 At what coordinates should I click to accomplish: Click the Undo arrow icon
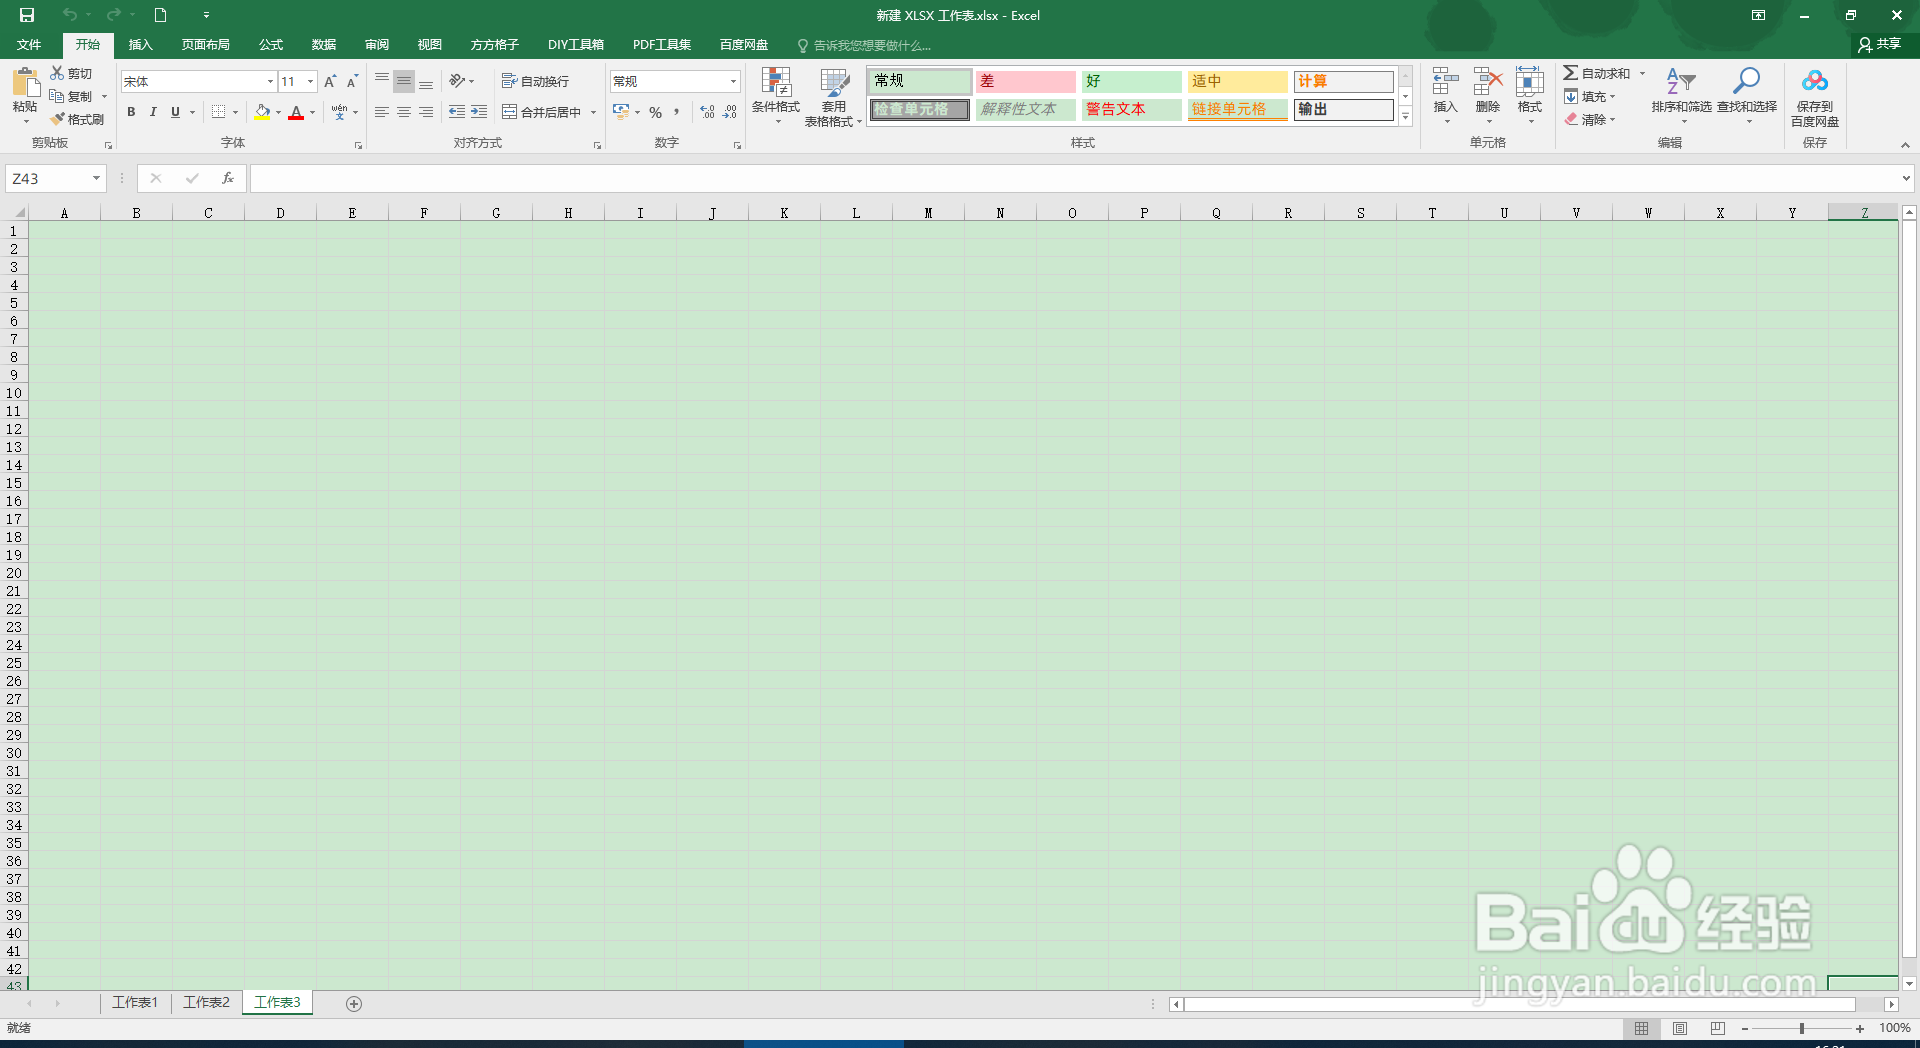click(69, 15)
